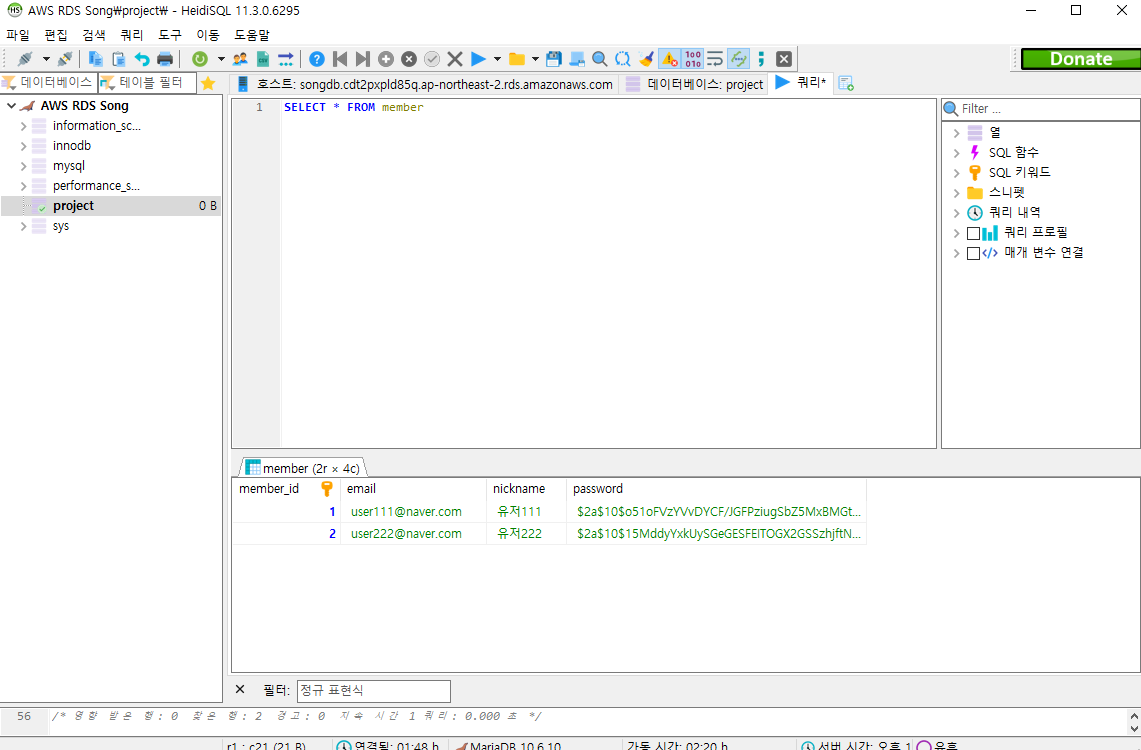Click the green Donate button
Image resolution: width=1141 pixels, height=750 pixels.
(1081, 59)
